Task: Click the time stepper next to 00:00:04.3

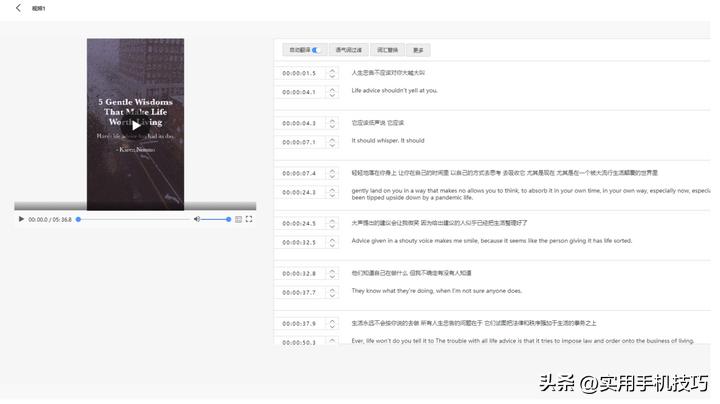Action: (332, 123)
